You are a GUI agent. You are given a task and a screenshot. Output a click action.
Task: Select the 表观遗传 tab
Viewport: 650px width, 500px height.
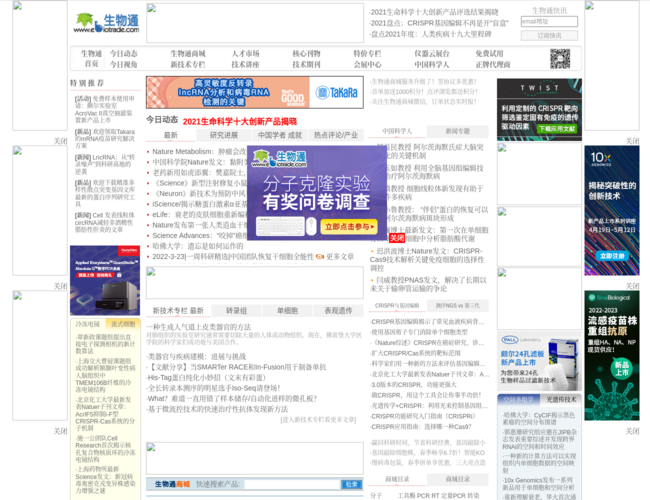point(337,311)
